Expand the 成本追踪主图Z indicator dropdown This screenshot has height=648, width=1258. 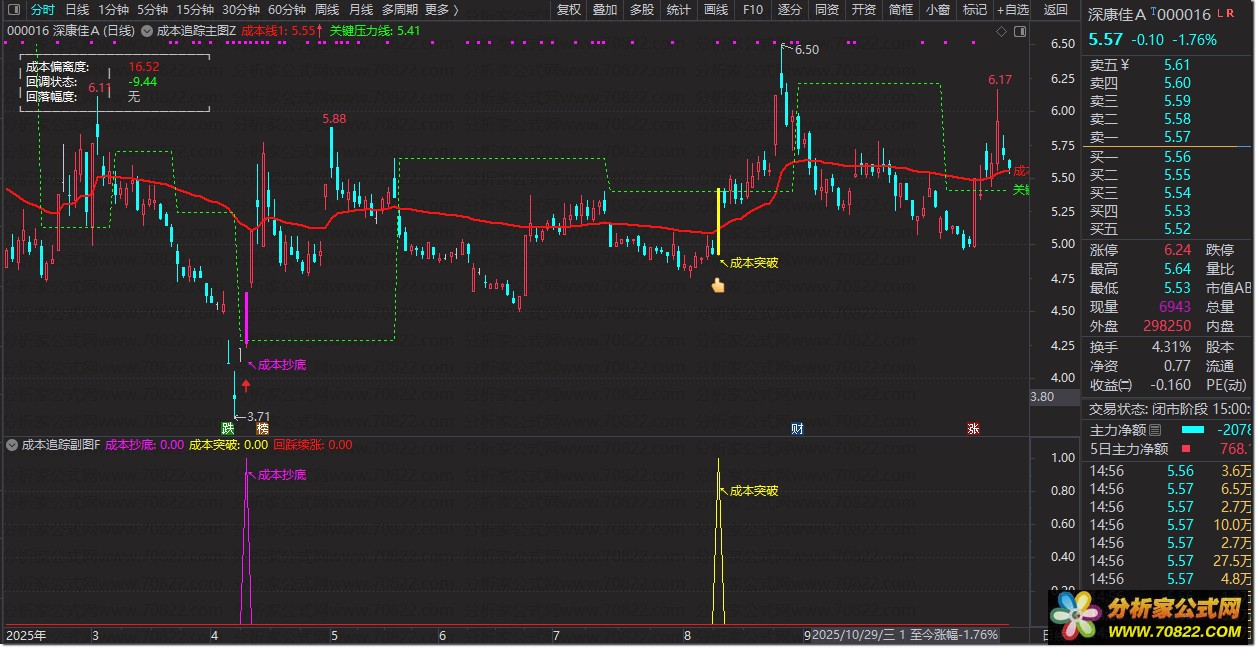point(148,31)
